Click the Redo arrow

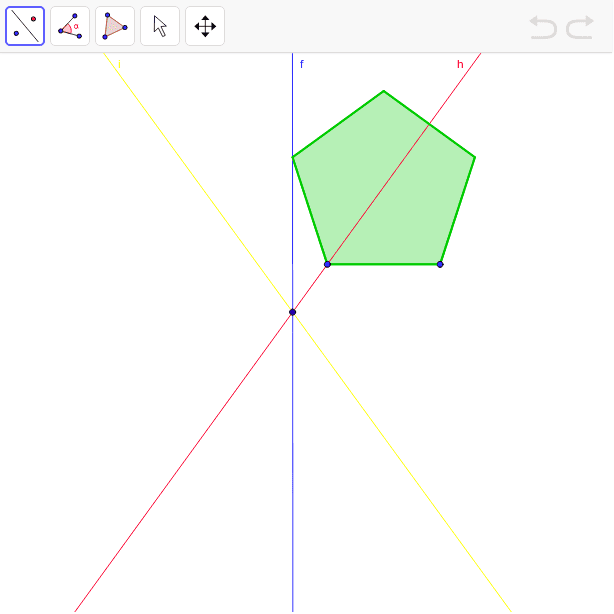[580, 27]
